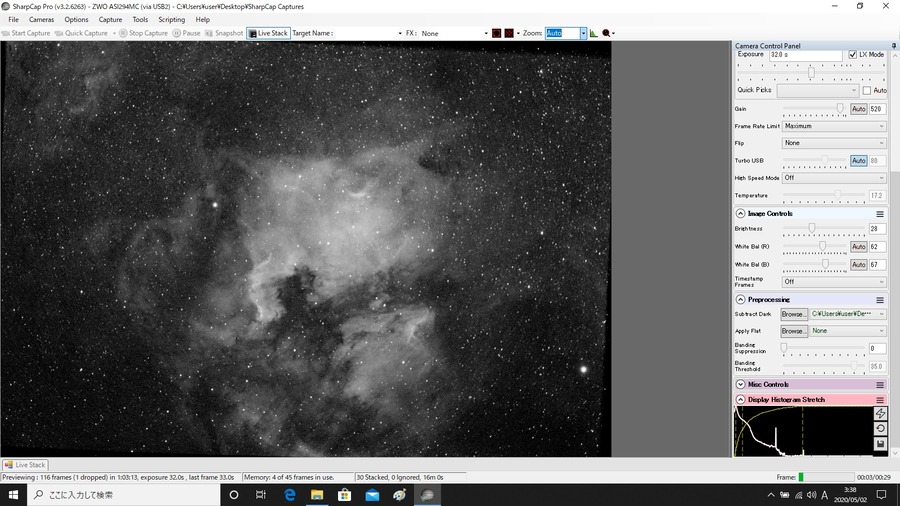Screen dimensions: 900x506
Task: Open the Preprocessing hamburger menu
Action: [879, 300]
